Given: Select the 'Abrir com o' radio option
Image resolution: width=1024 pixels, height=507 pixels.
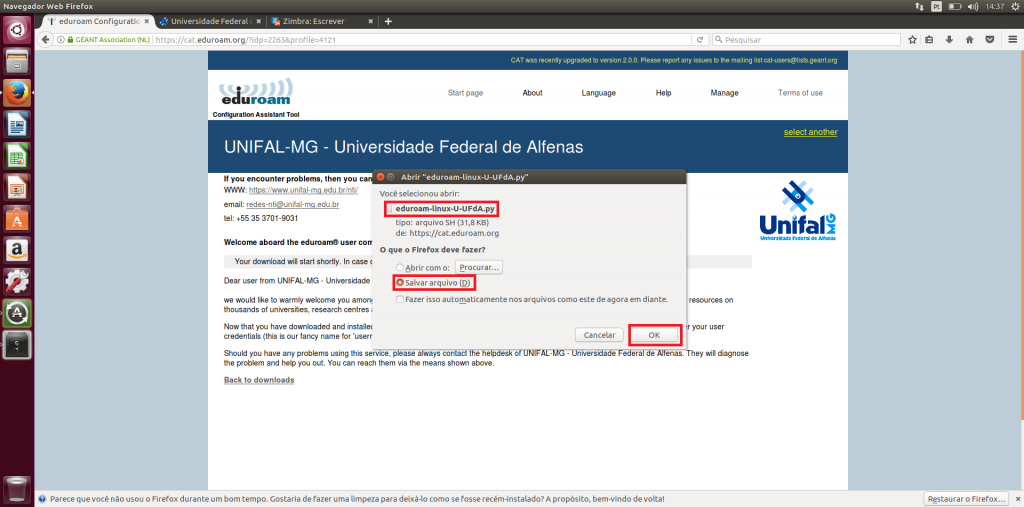Looking at the screenshot, I should pos(400,268).
